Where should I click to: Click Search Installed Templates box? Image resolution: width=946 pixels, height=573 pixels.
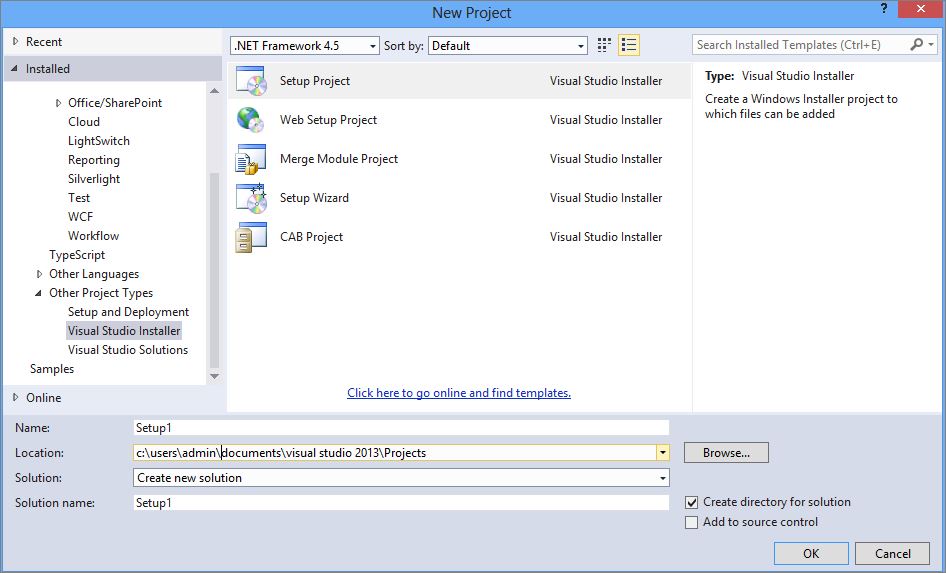(x=801, y=45)
